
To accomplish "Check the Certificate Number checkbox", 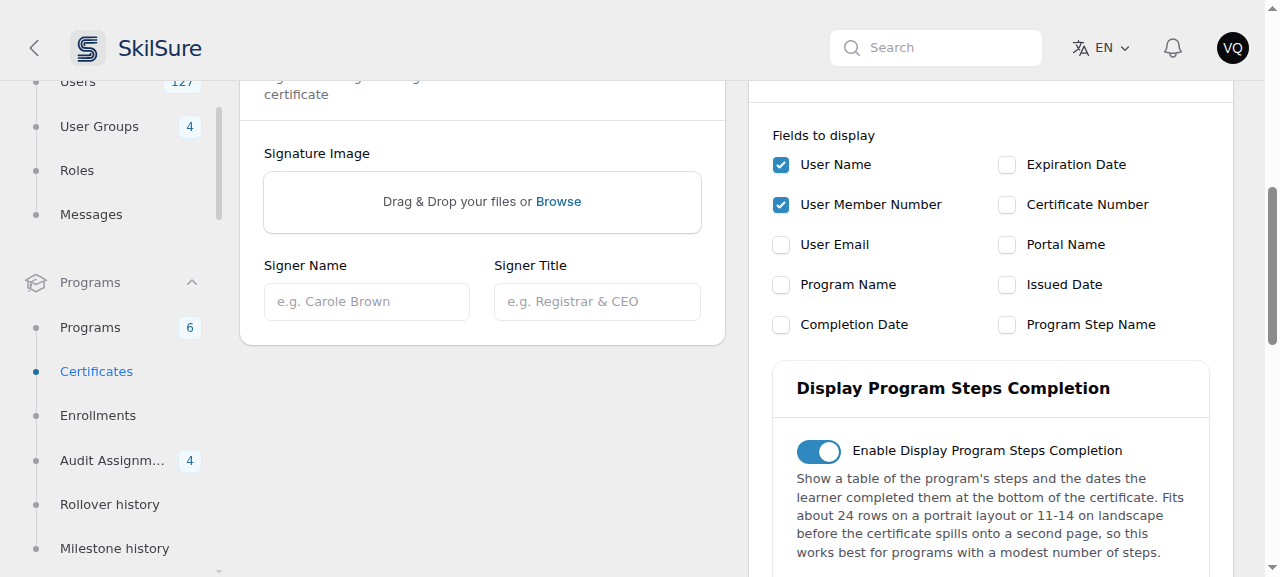I will coord(1007,205).
